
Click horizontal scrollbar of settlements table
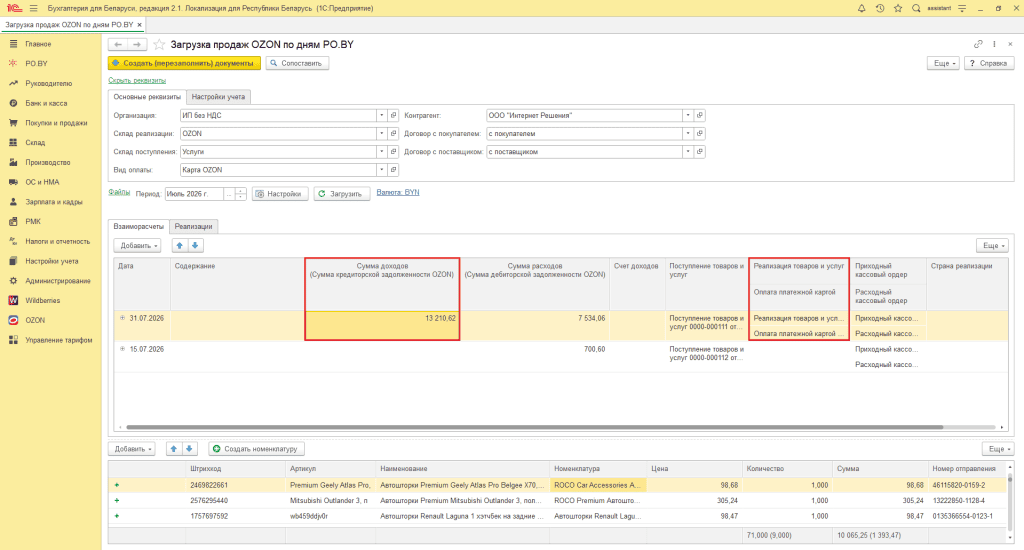pos(534,427)
